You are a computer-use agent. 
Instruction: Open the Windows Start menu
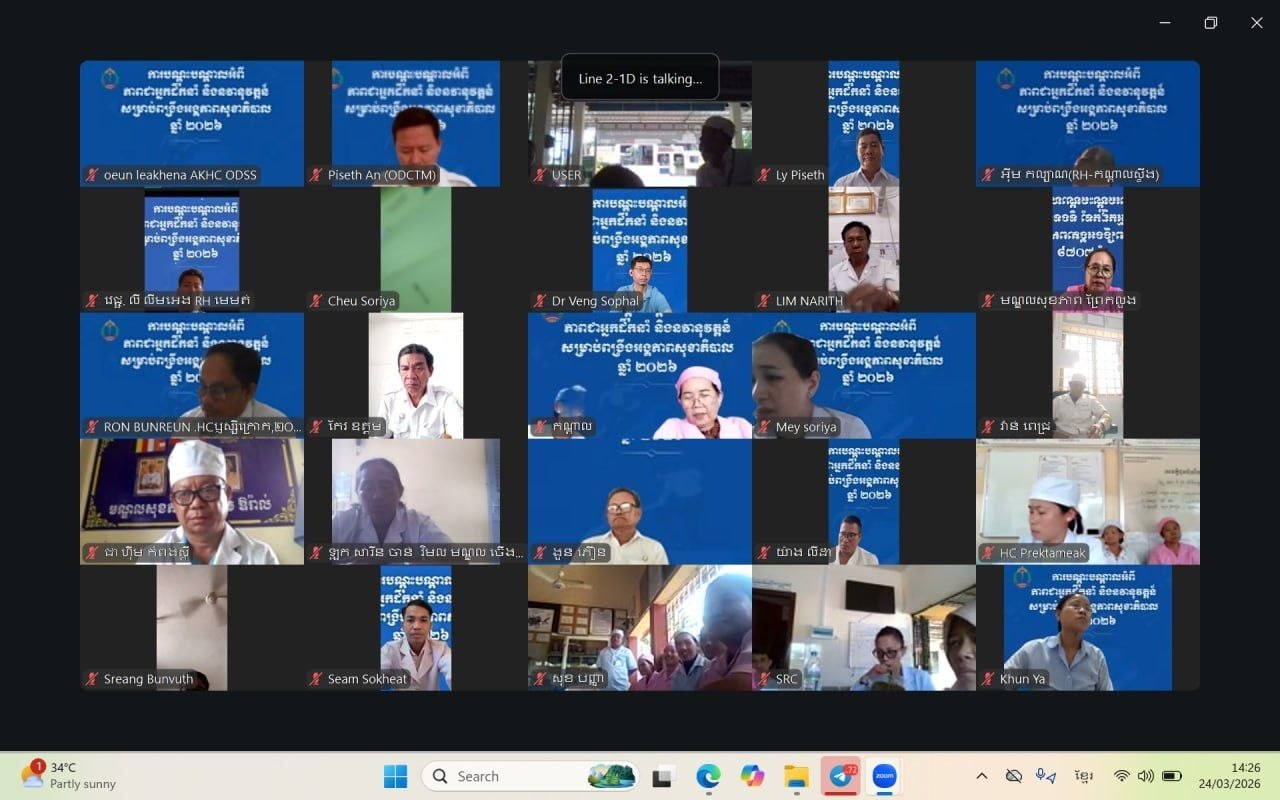click(395, 776)
